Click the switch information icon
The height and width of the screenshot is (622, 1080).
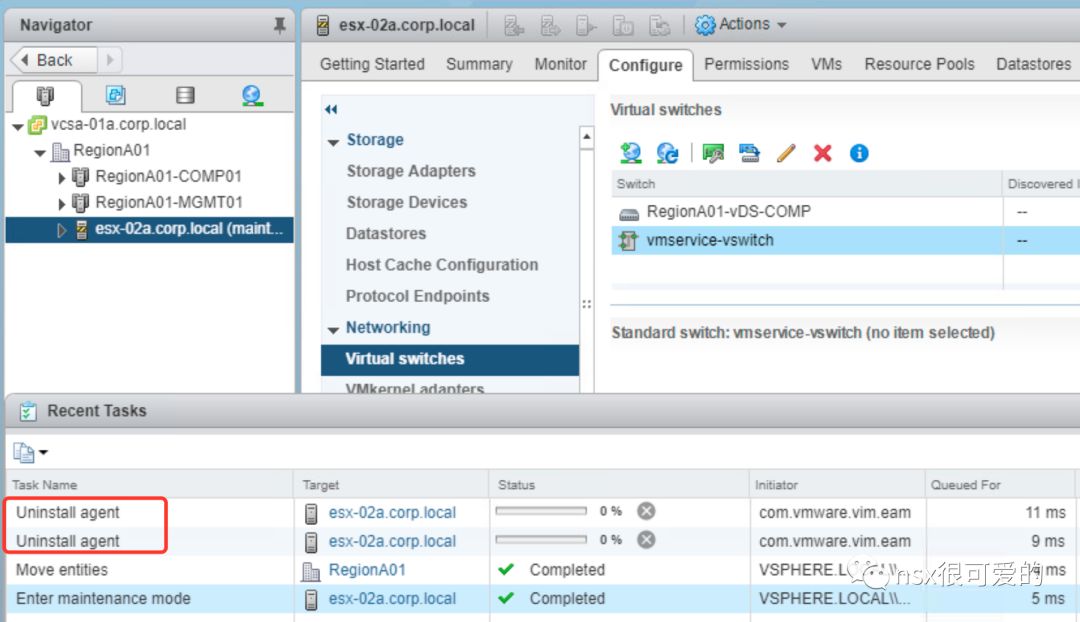coord(859,153)
